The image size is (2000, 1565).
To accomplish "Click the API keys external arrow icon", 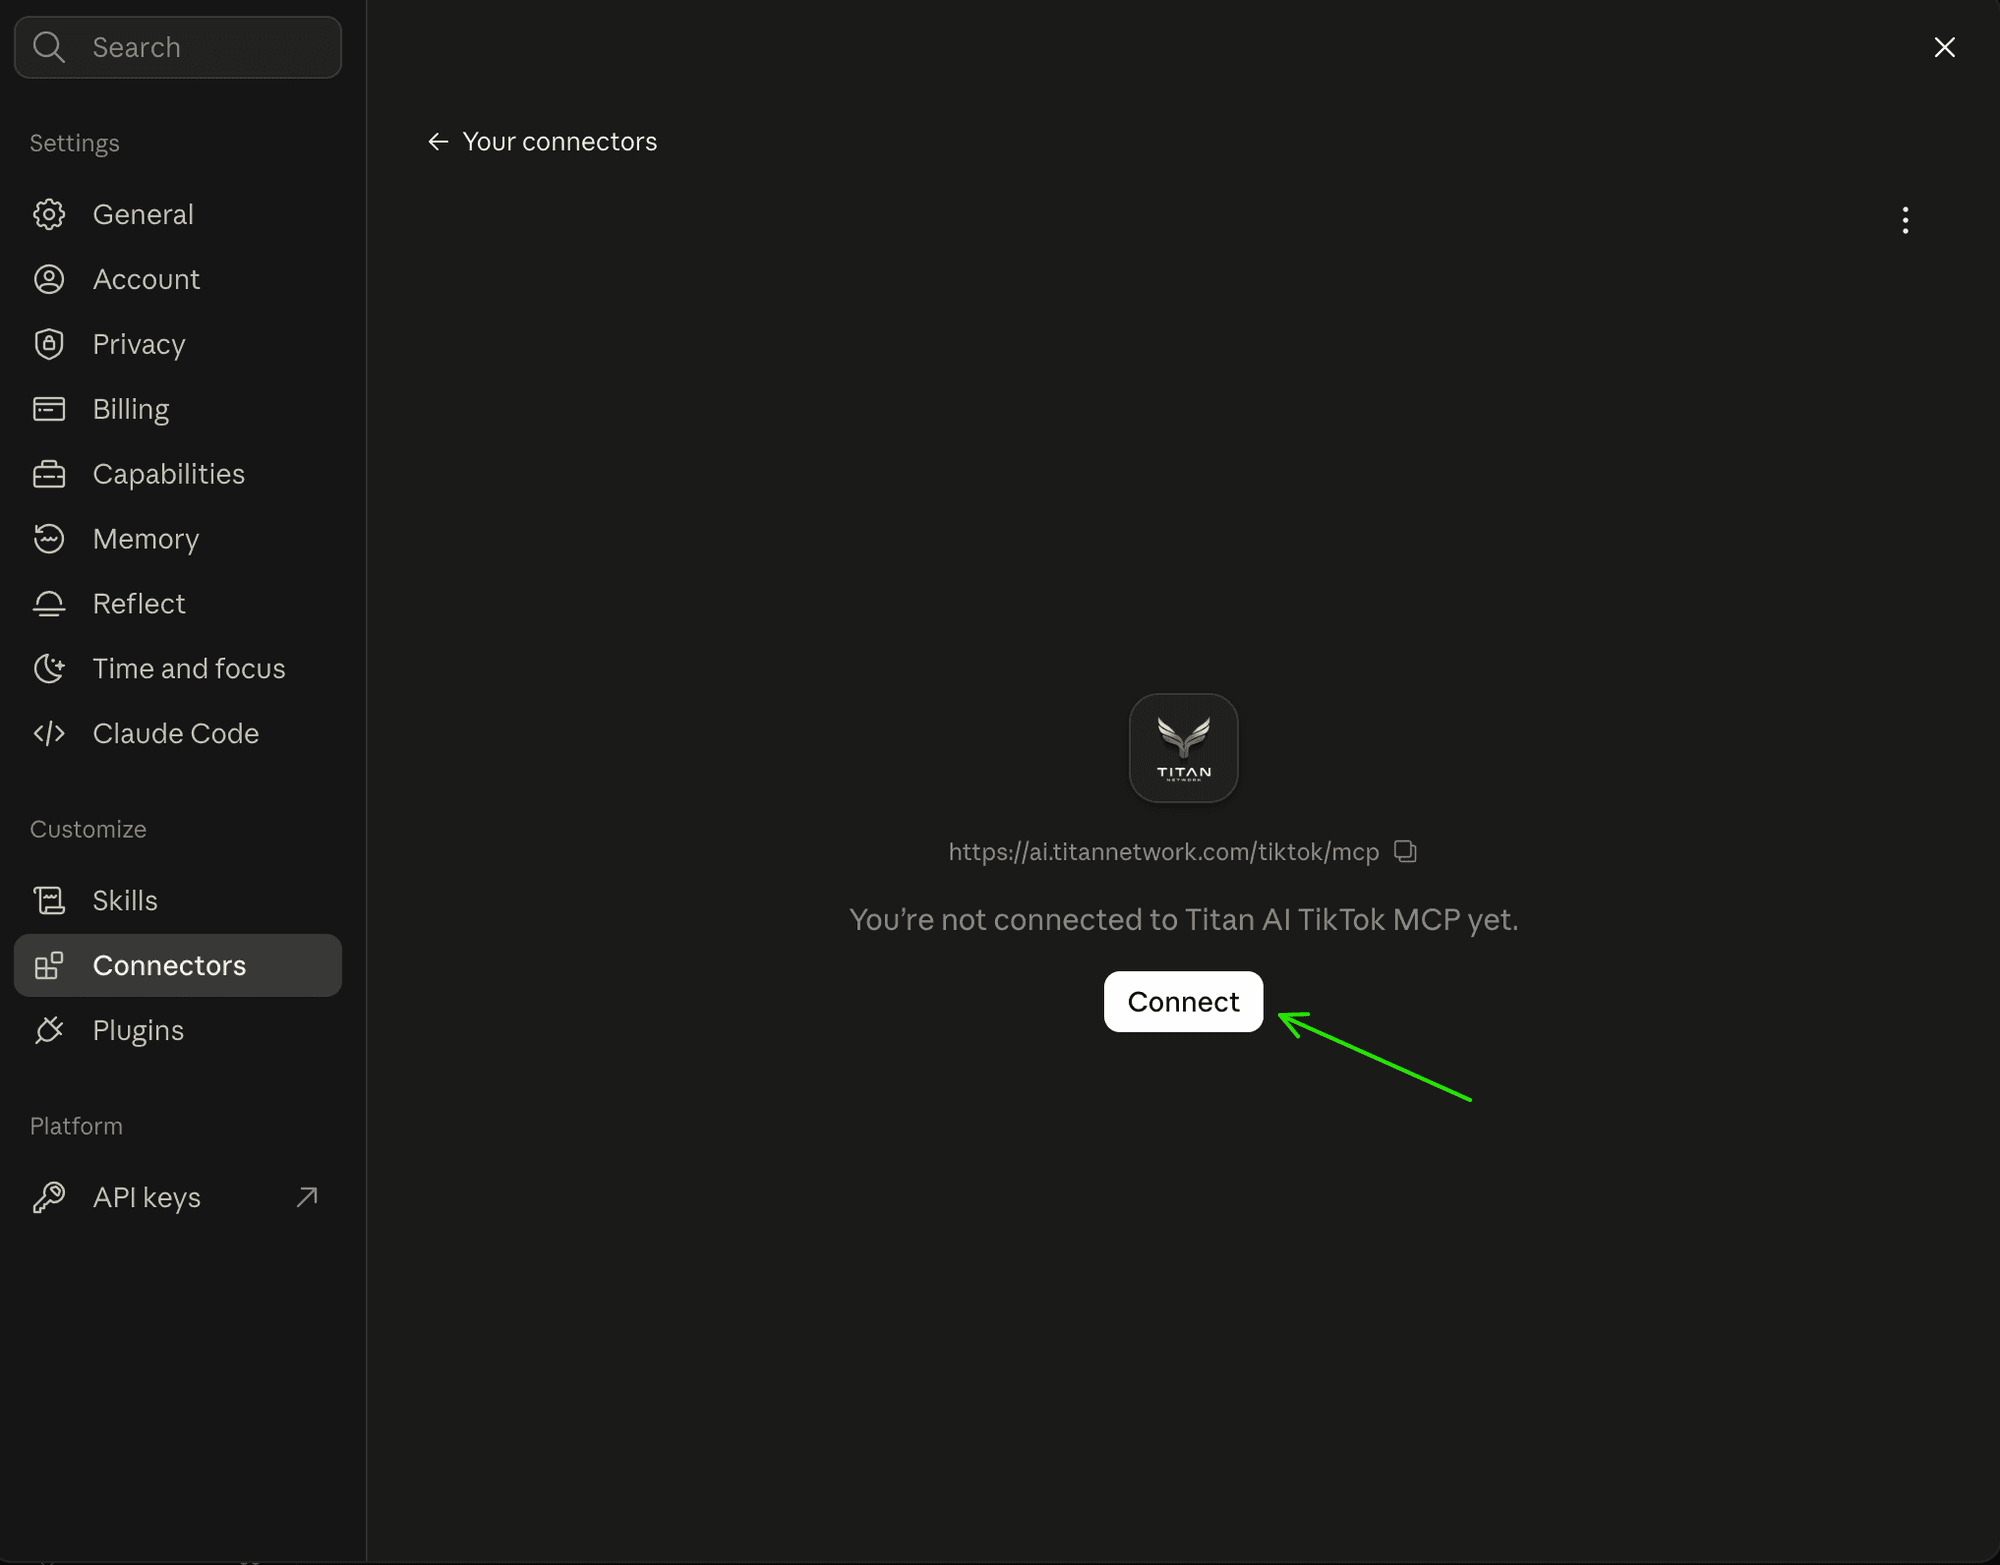I will tap(307, 1197).
